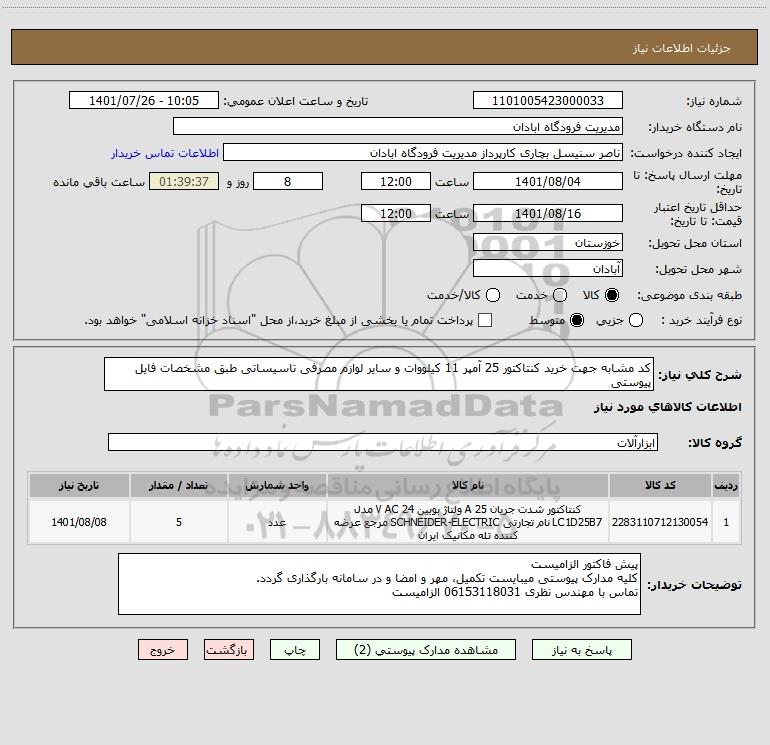Select the خدمت radio button
770x745 pixels.
tap(560, 295)
